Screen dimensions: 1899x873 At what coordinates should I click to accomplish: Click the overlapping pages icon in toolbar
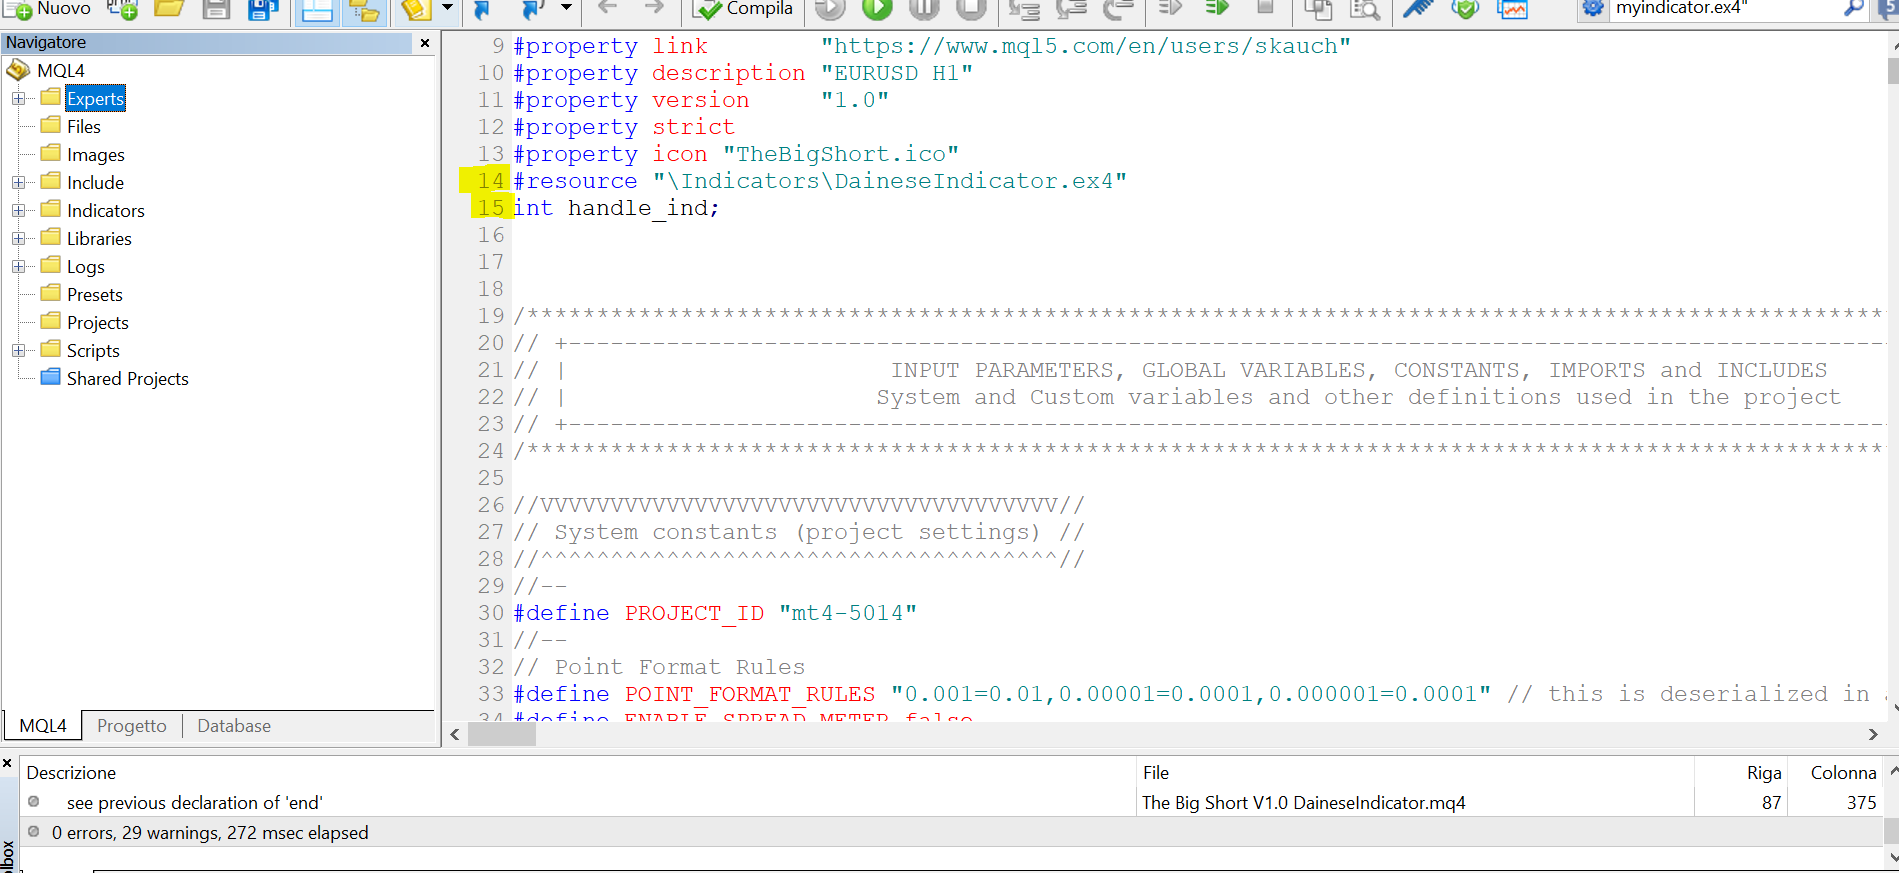(x=1318, y=9)
